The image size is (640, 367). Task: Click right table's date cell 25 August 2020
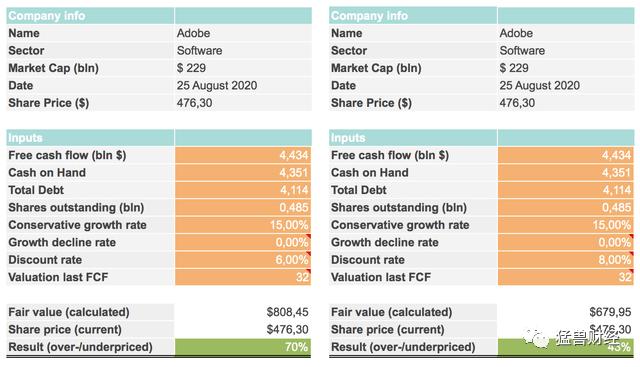[566, 85]
